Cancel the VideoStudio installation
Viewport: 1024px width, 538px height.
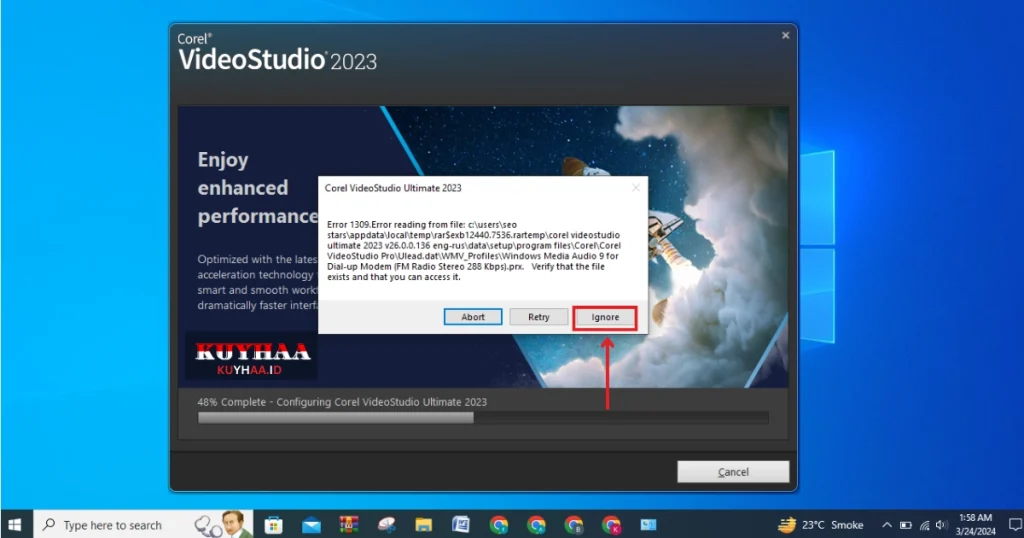[733, 471]
